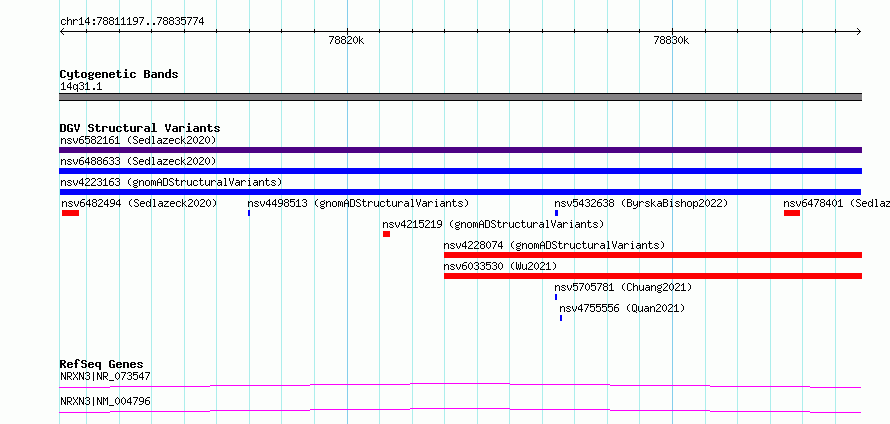Open the nsv5432638 (ByrskaBishop2022) label

click(x=641, y=203)
